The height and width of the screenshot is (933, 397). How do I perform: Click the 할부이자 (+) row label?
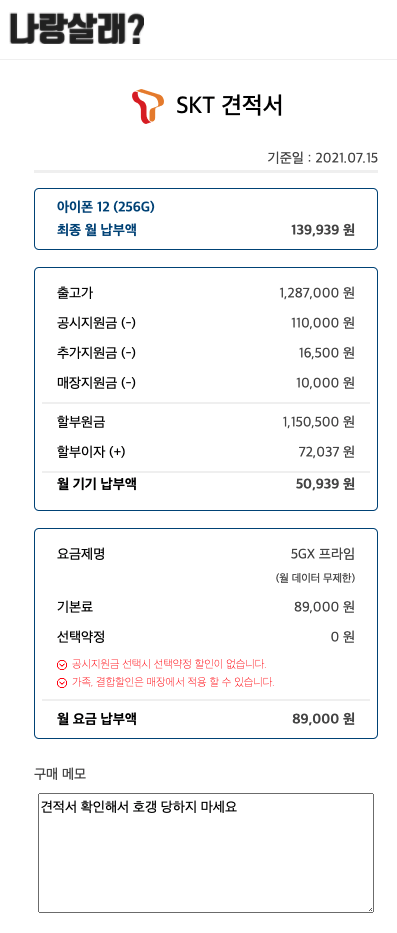[x=91, y=452]
